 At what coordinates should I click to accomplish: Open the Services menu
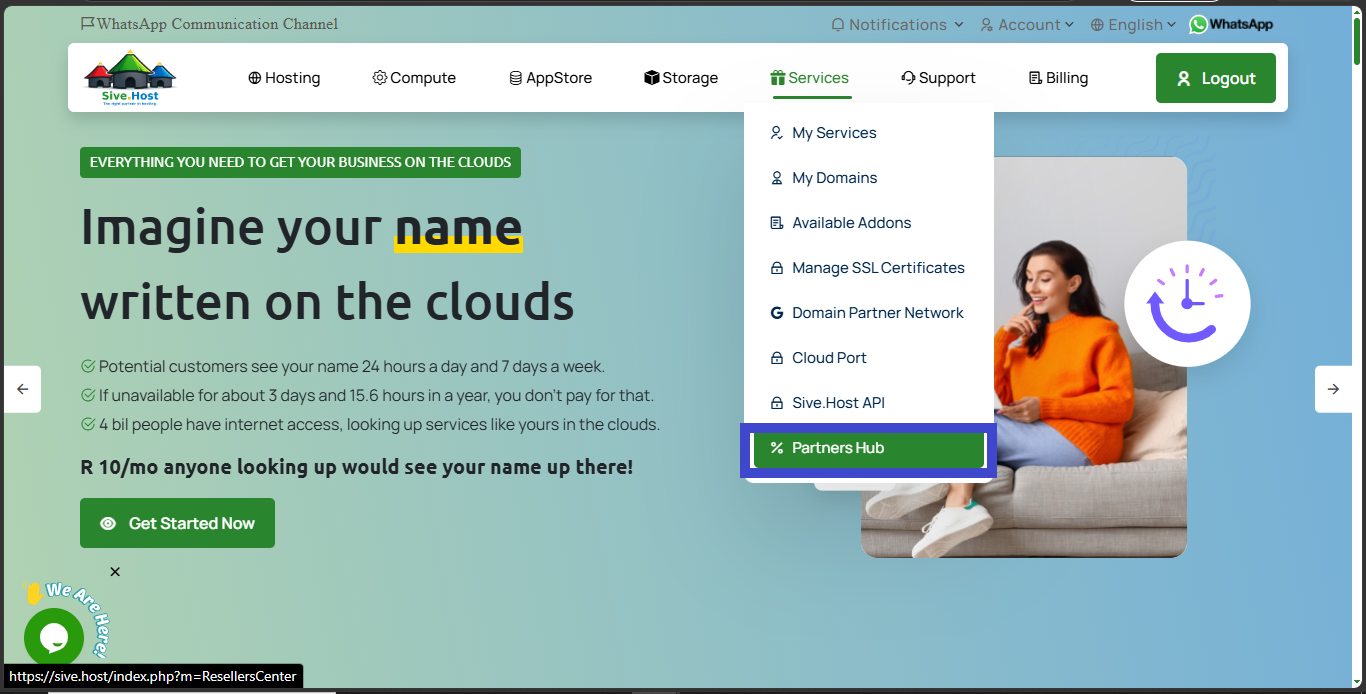tap(810, 78)
